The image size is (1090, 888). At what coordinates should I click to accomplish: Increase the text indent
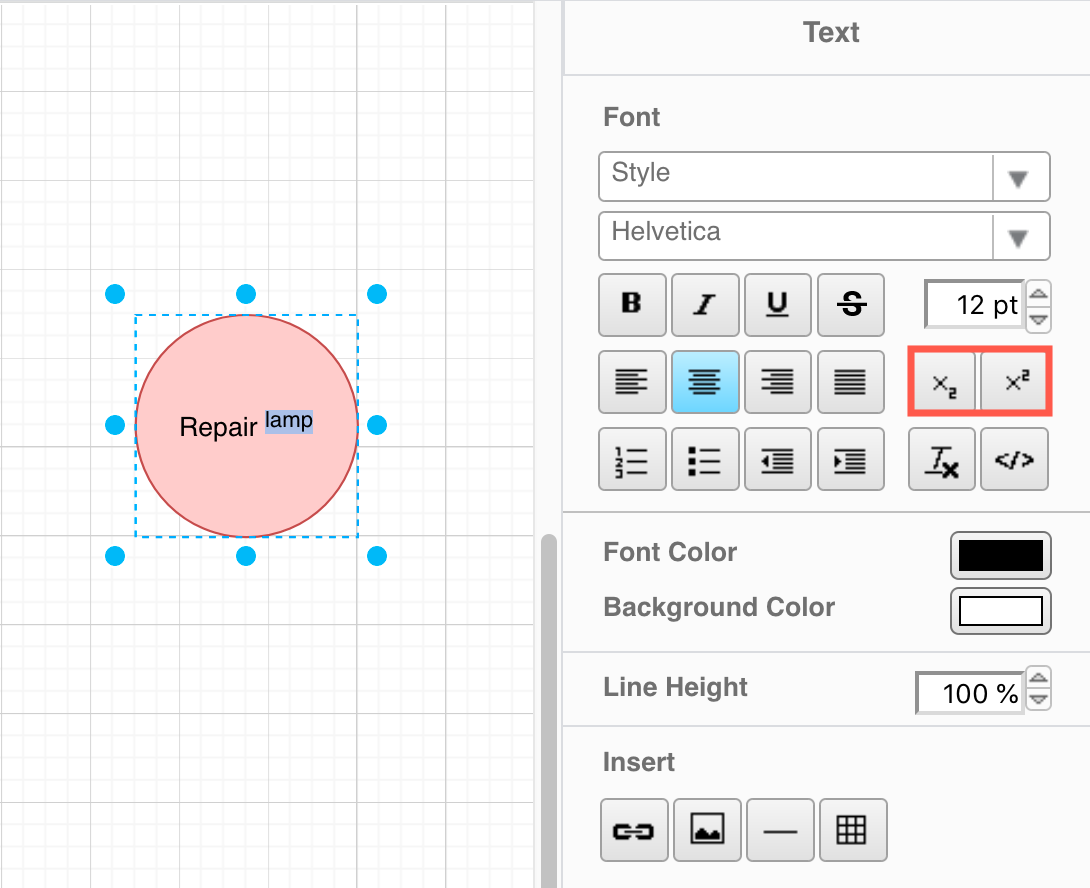[851, 460]
